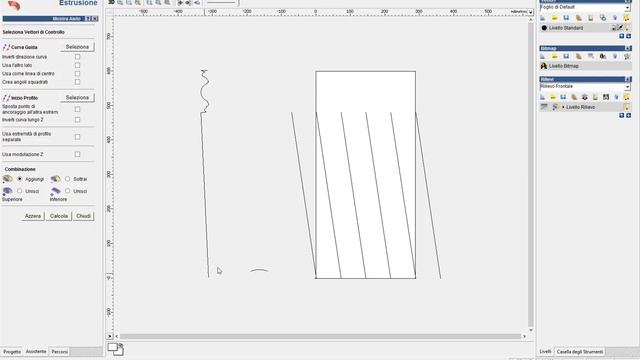Click the purple sphere icon in Rilievo toolbar
The image size is (640, 360).
[584, 97]
